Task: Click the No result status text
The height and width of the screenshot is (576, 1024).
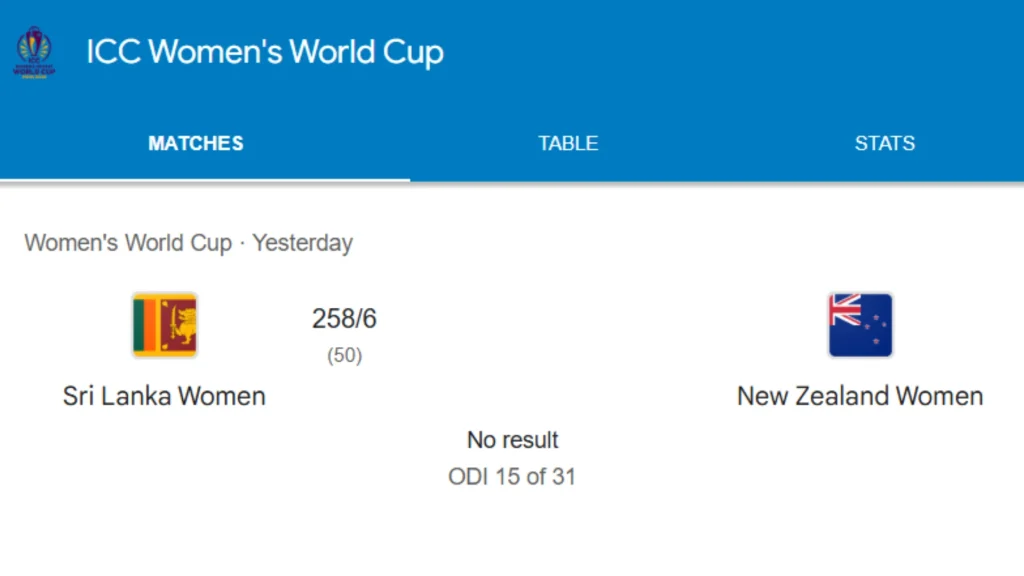Action: coord(512,440)
